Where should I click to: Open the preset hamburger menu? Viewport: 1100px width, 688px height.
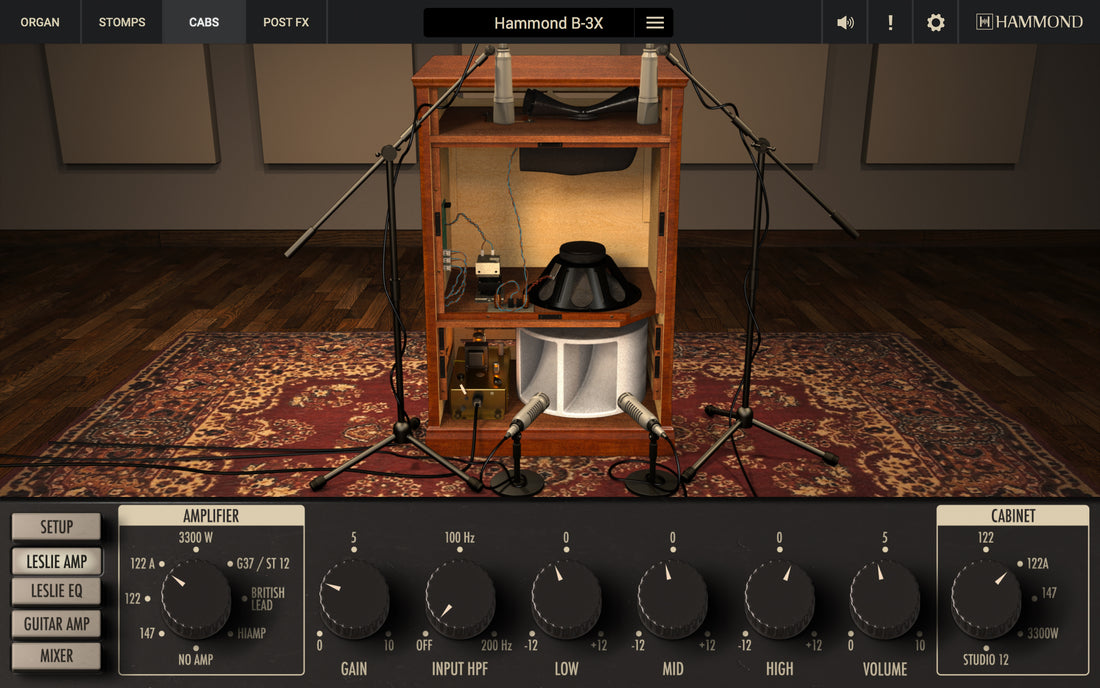pyautogui.click(x=655, y=22)
